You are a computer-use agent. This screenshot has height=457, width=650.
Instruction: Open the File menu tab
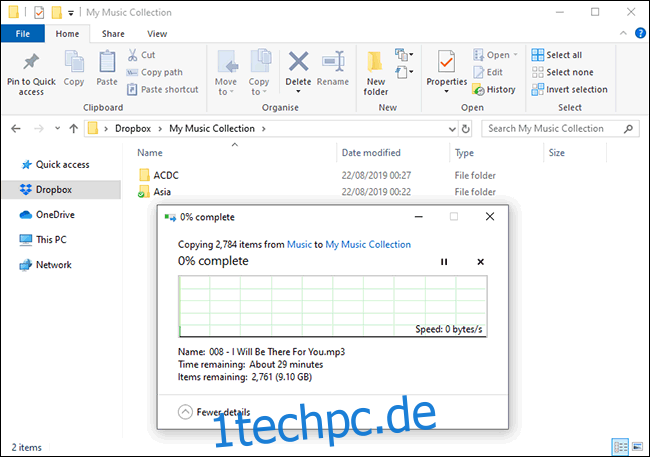tap(22, 33)
